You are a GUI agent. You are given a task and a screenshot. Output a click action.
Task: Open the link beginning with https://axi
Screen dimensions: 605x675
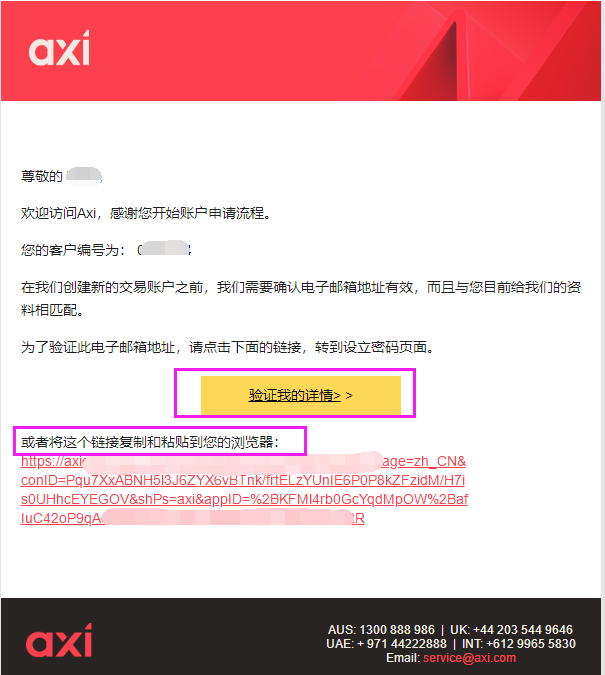(x=243, y=461)
